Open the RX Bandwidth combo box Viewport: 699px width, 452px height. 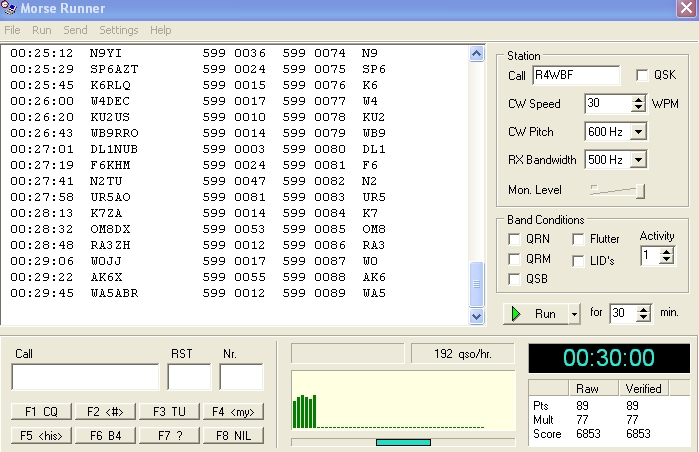[639, 160]
